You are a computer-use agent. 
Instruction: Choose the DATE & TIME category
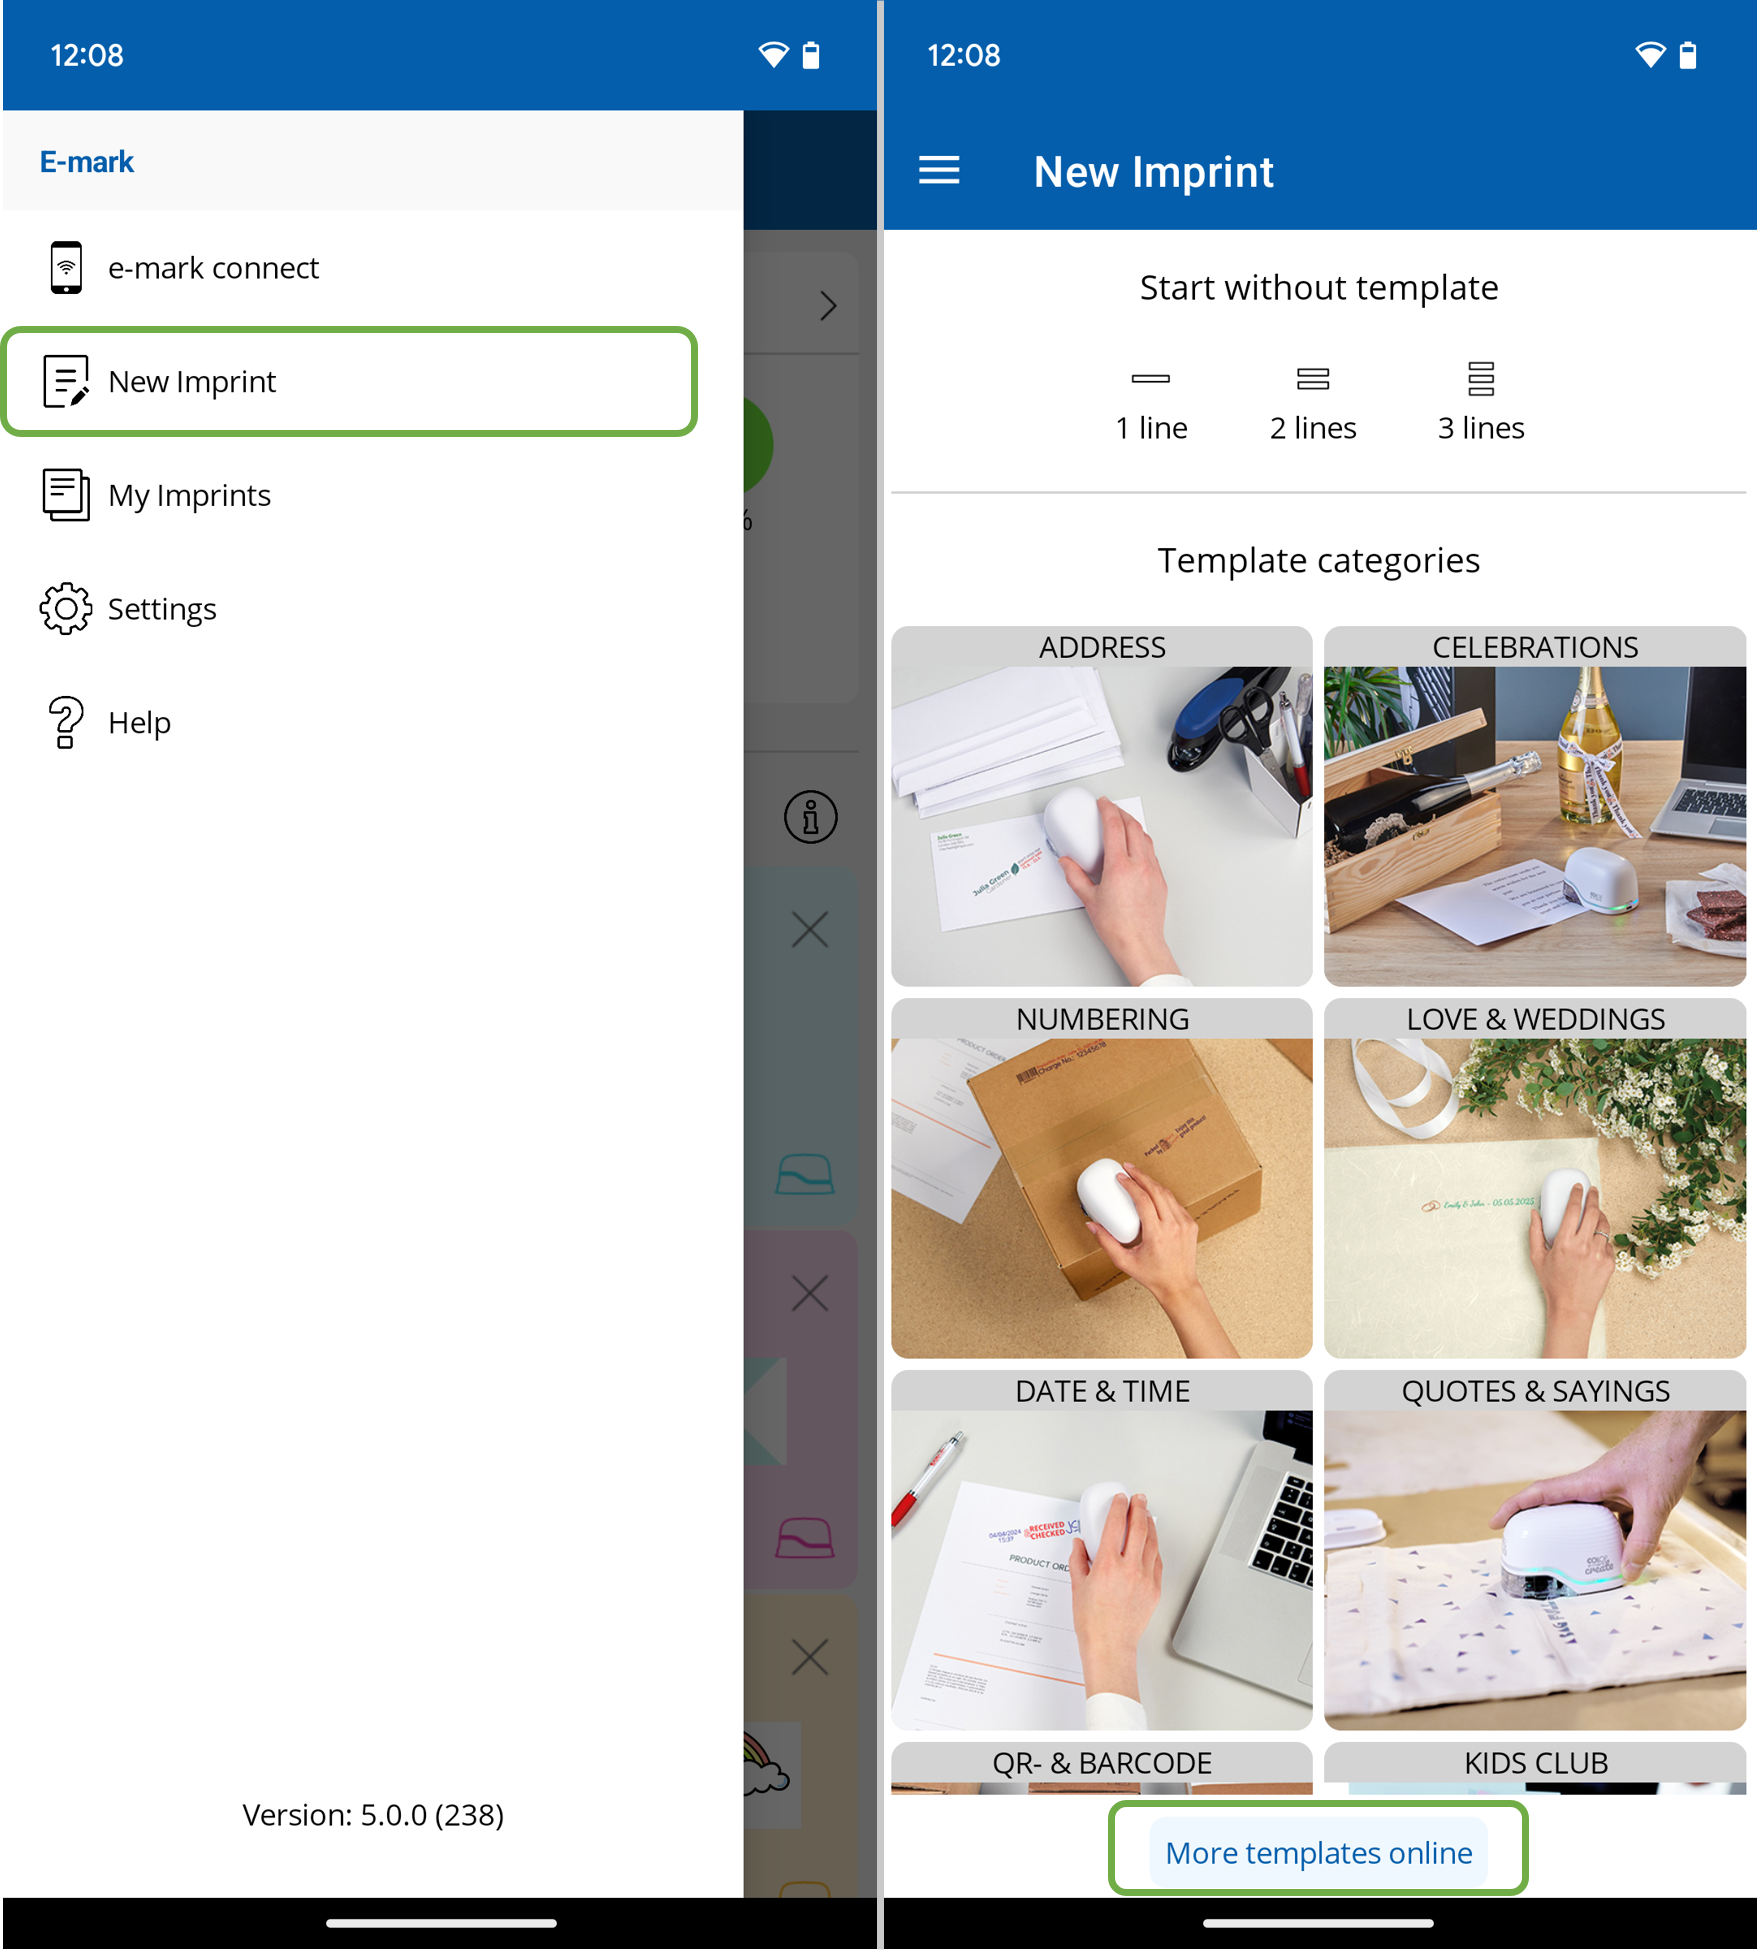tap(1101, 1550)
